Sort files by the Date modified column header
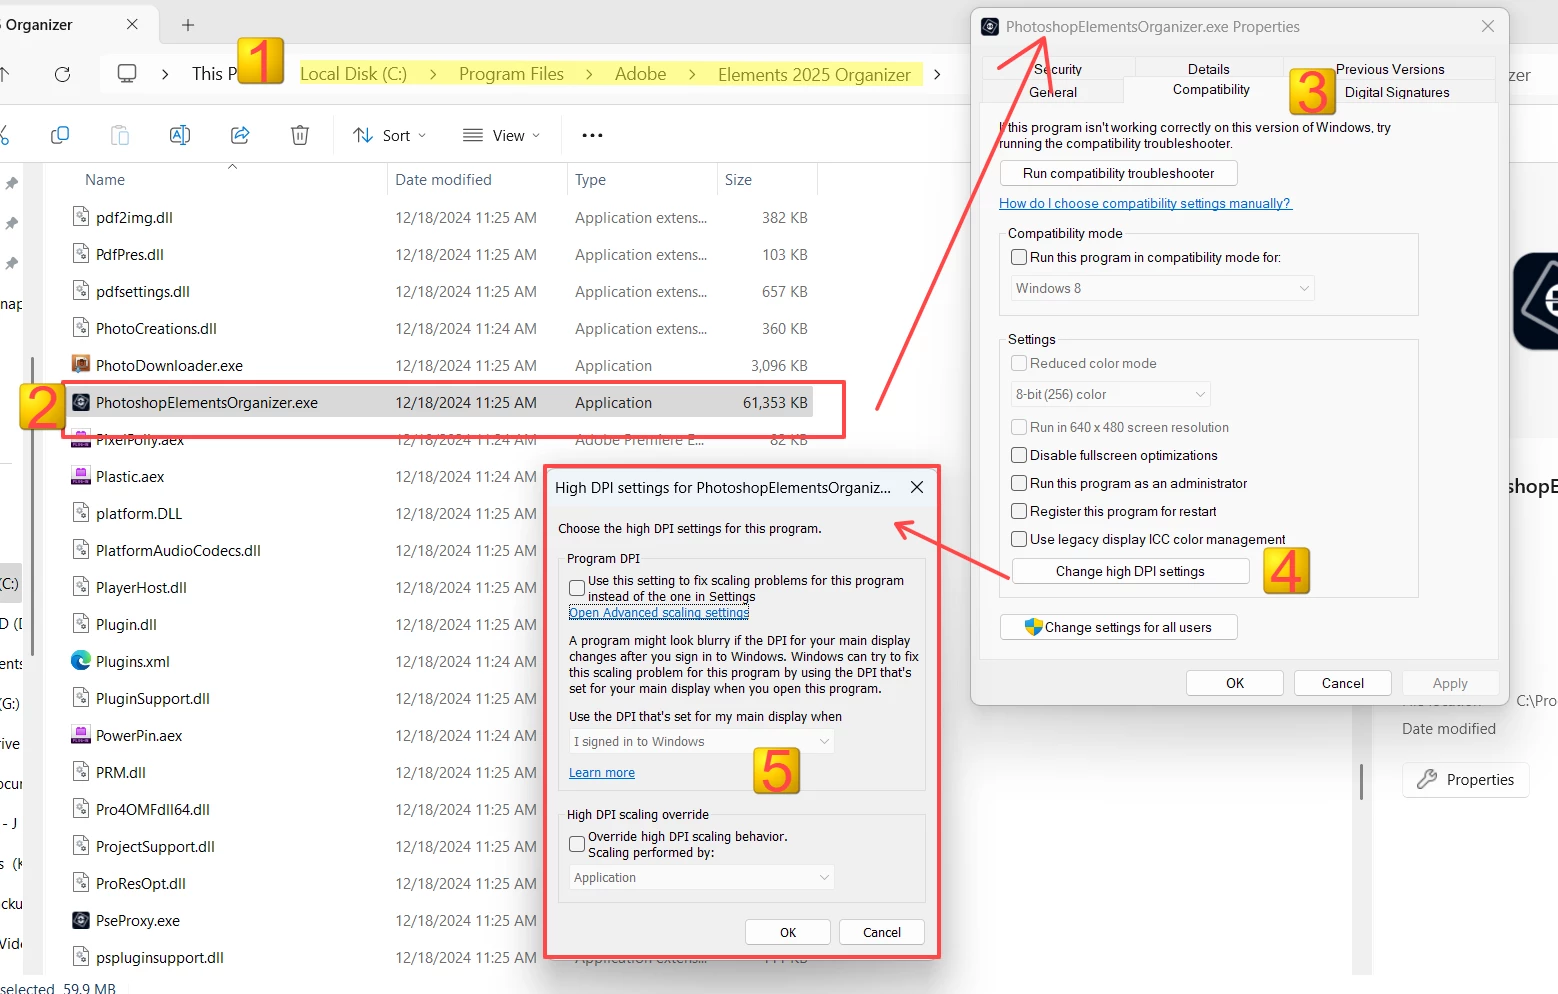The height and width of the screenshot is (994, 1558). click(x=443, y=180)
